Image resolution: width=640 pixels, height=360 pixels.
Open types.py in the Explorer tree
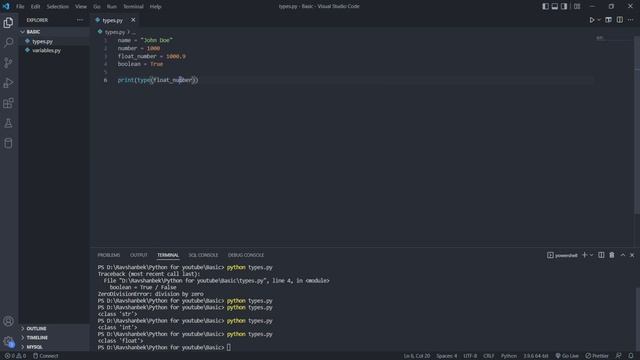pyautogui.click(x=55, y=41)
